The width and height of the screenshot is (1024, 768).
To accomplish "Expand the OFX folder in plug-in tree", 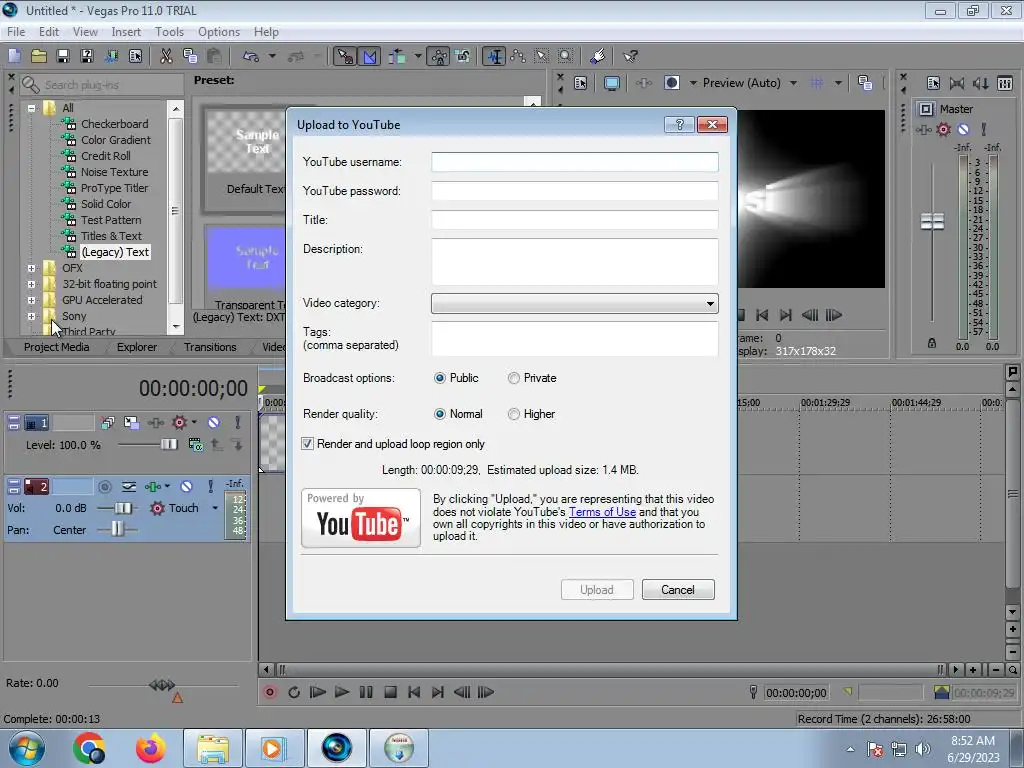I will pyautogui.click(x=31, y=268).
